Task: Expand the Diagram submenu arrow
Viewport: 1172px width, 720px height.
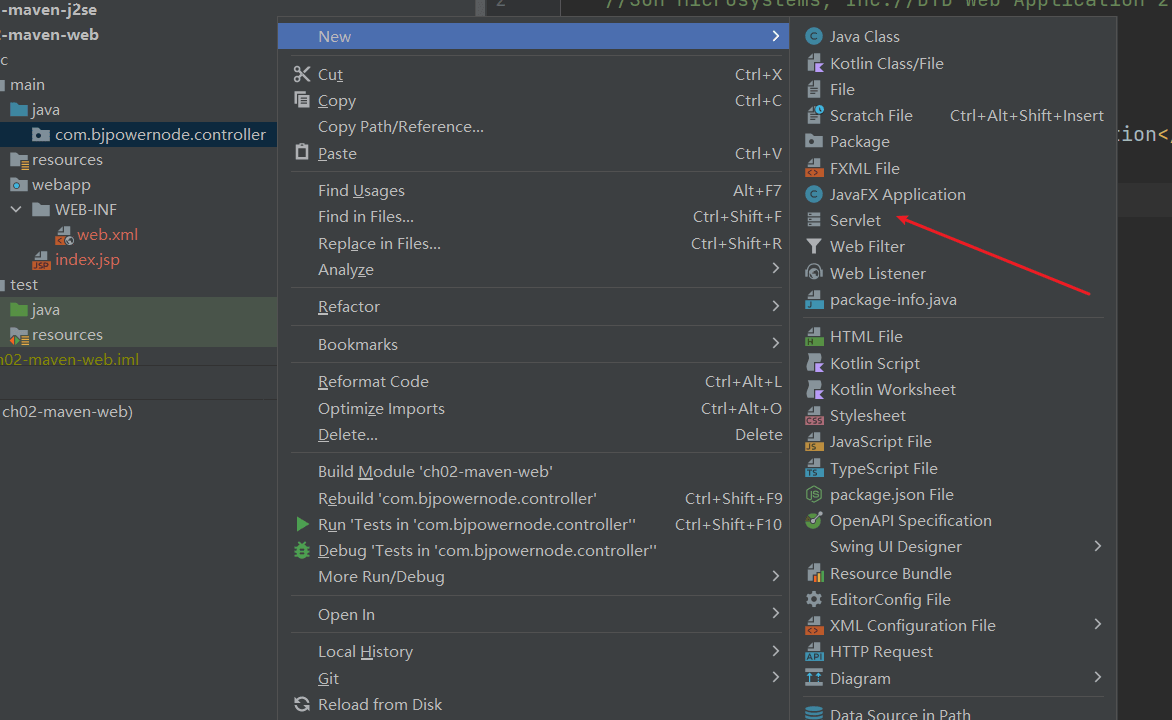Action: [x=1097, y=677]
